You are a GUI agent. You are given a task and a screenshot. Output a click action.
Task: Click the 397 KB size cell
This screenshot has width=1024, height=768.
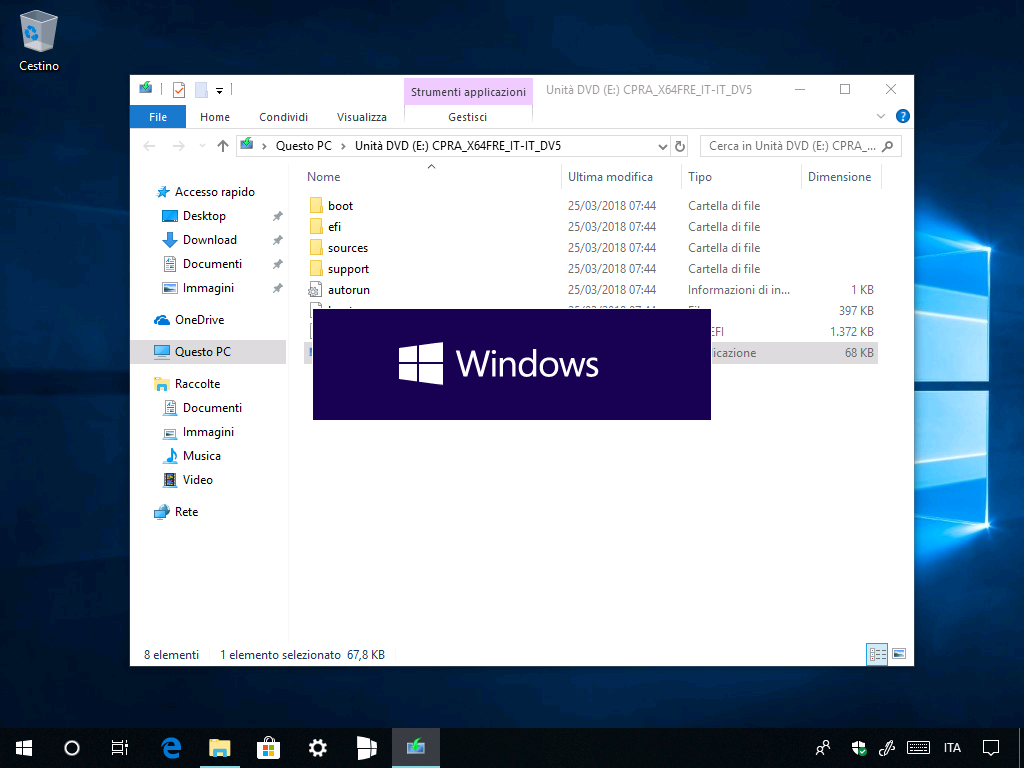pyautogui.click(x=856, y=311)
